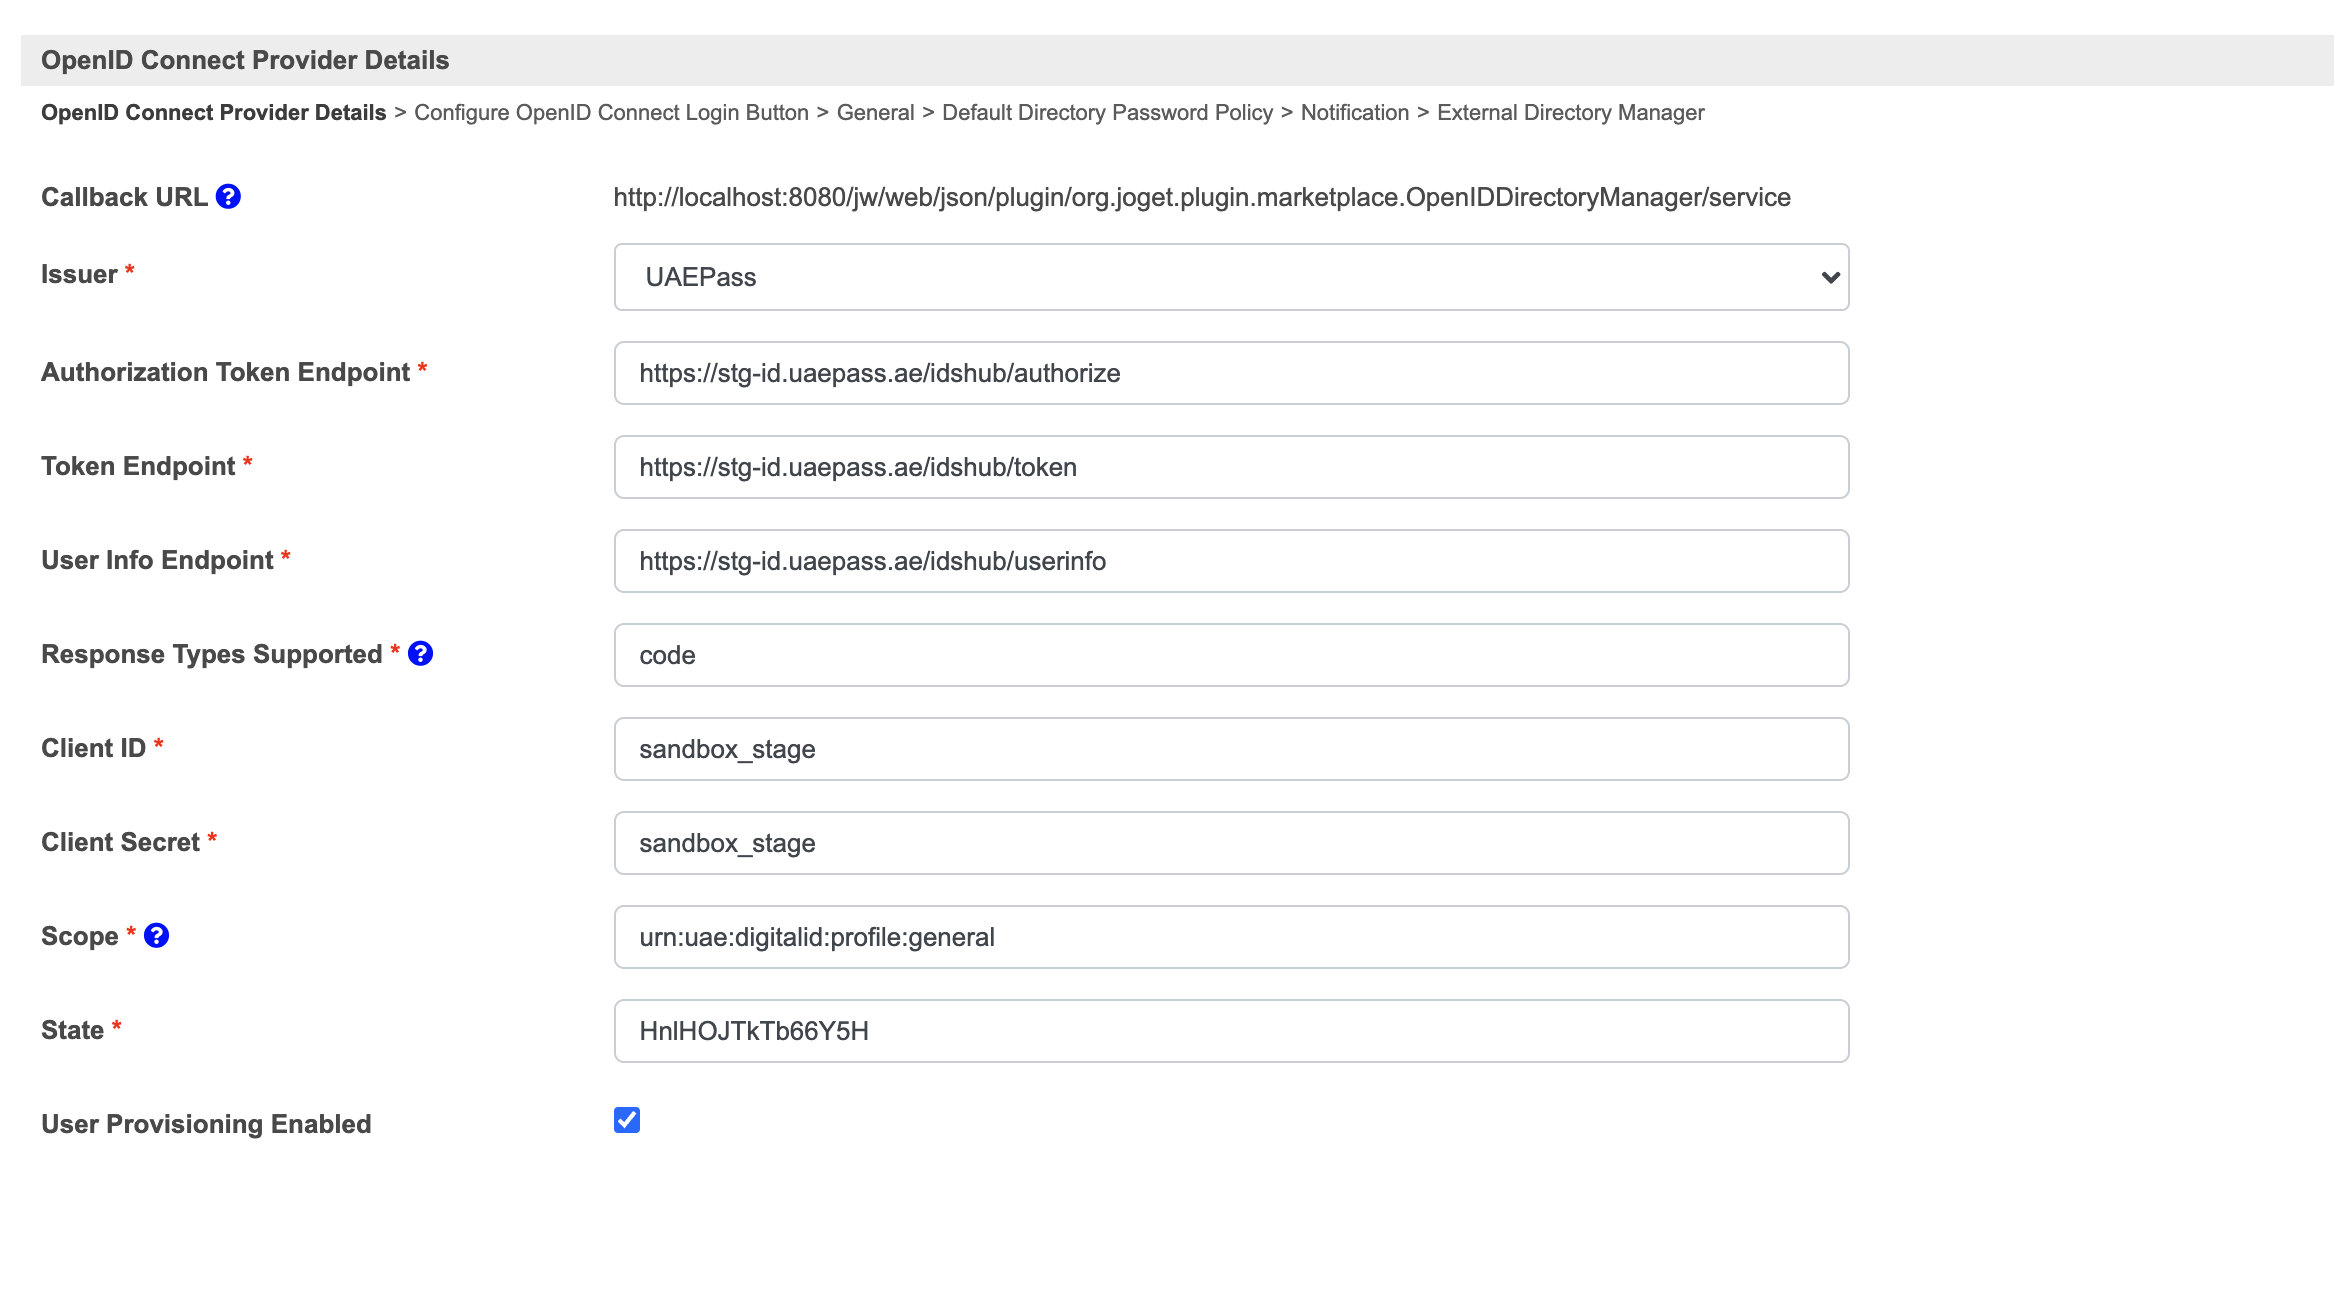Click the Token Endpoint input field

[1231, 467]
